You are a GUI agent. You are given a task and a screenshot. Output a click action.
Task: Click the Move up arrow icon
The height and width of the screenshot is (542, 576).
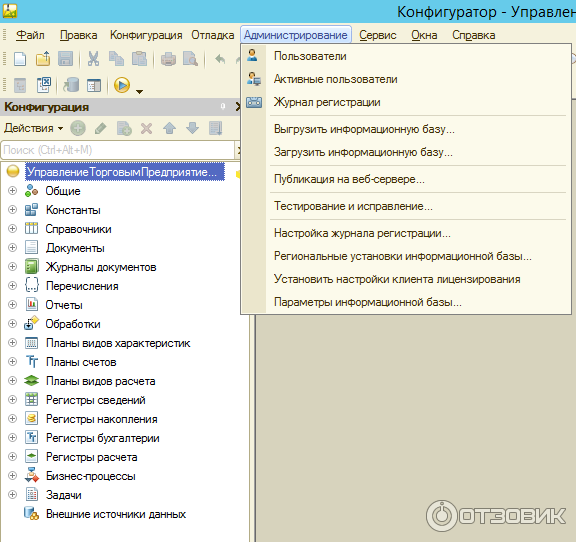[x=169, y=128]
